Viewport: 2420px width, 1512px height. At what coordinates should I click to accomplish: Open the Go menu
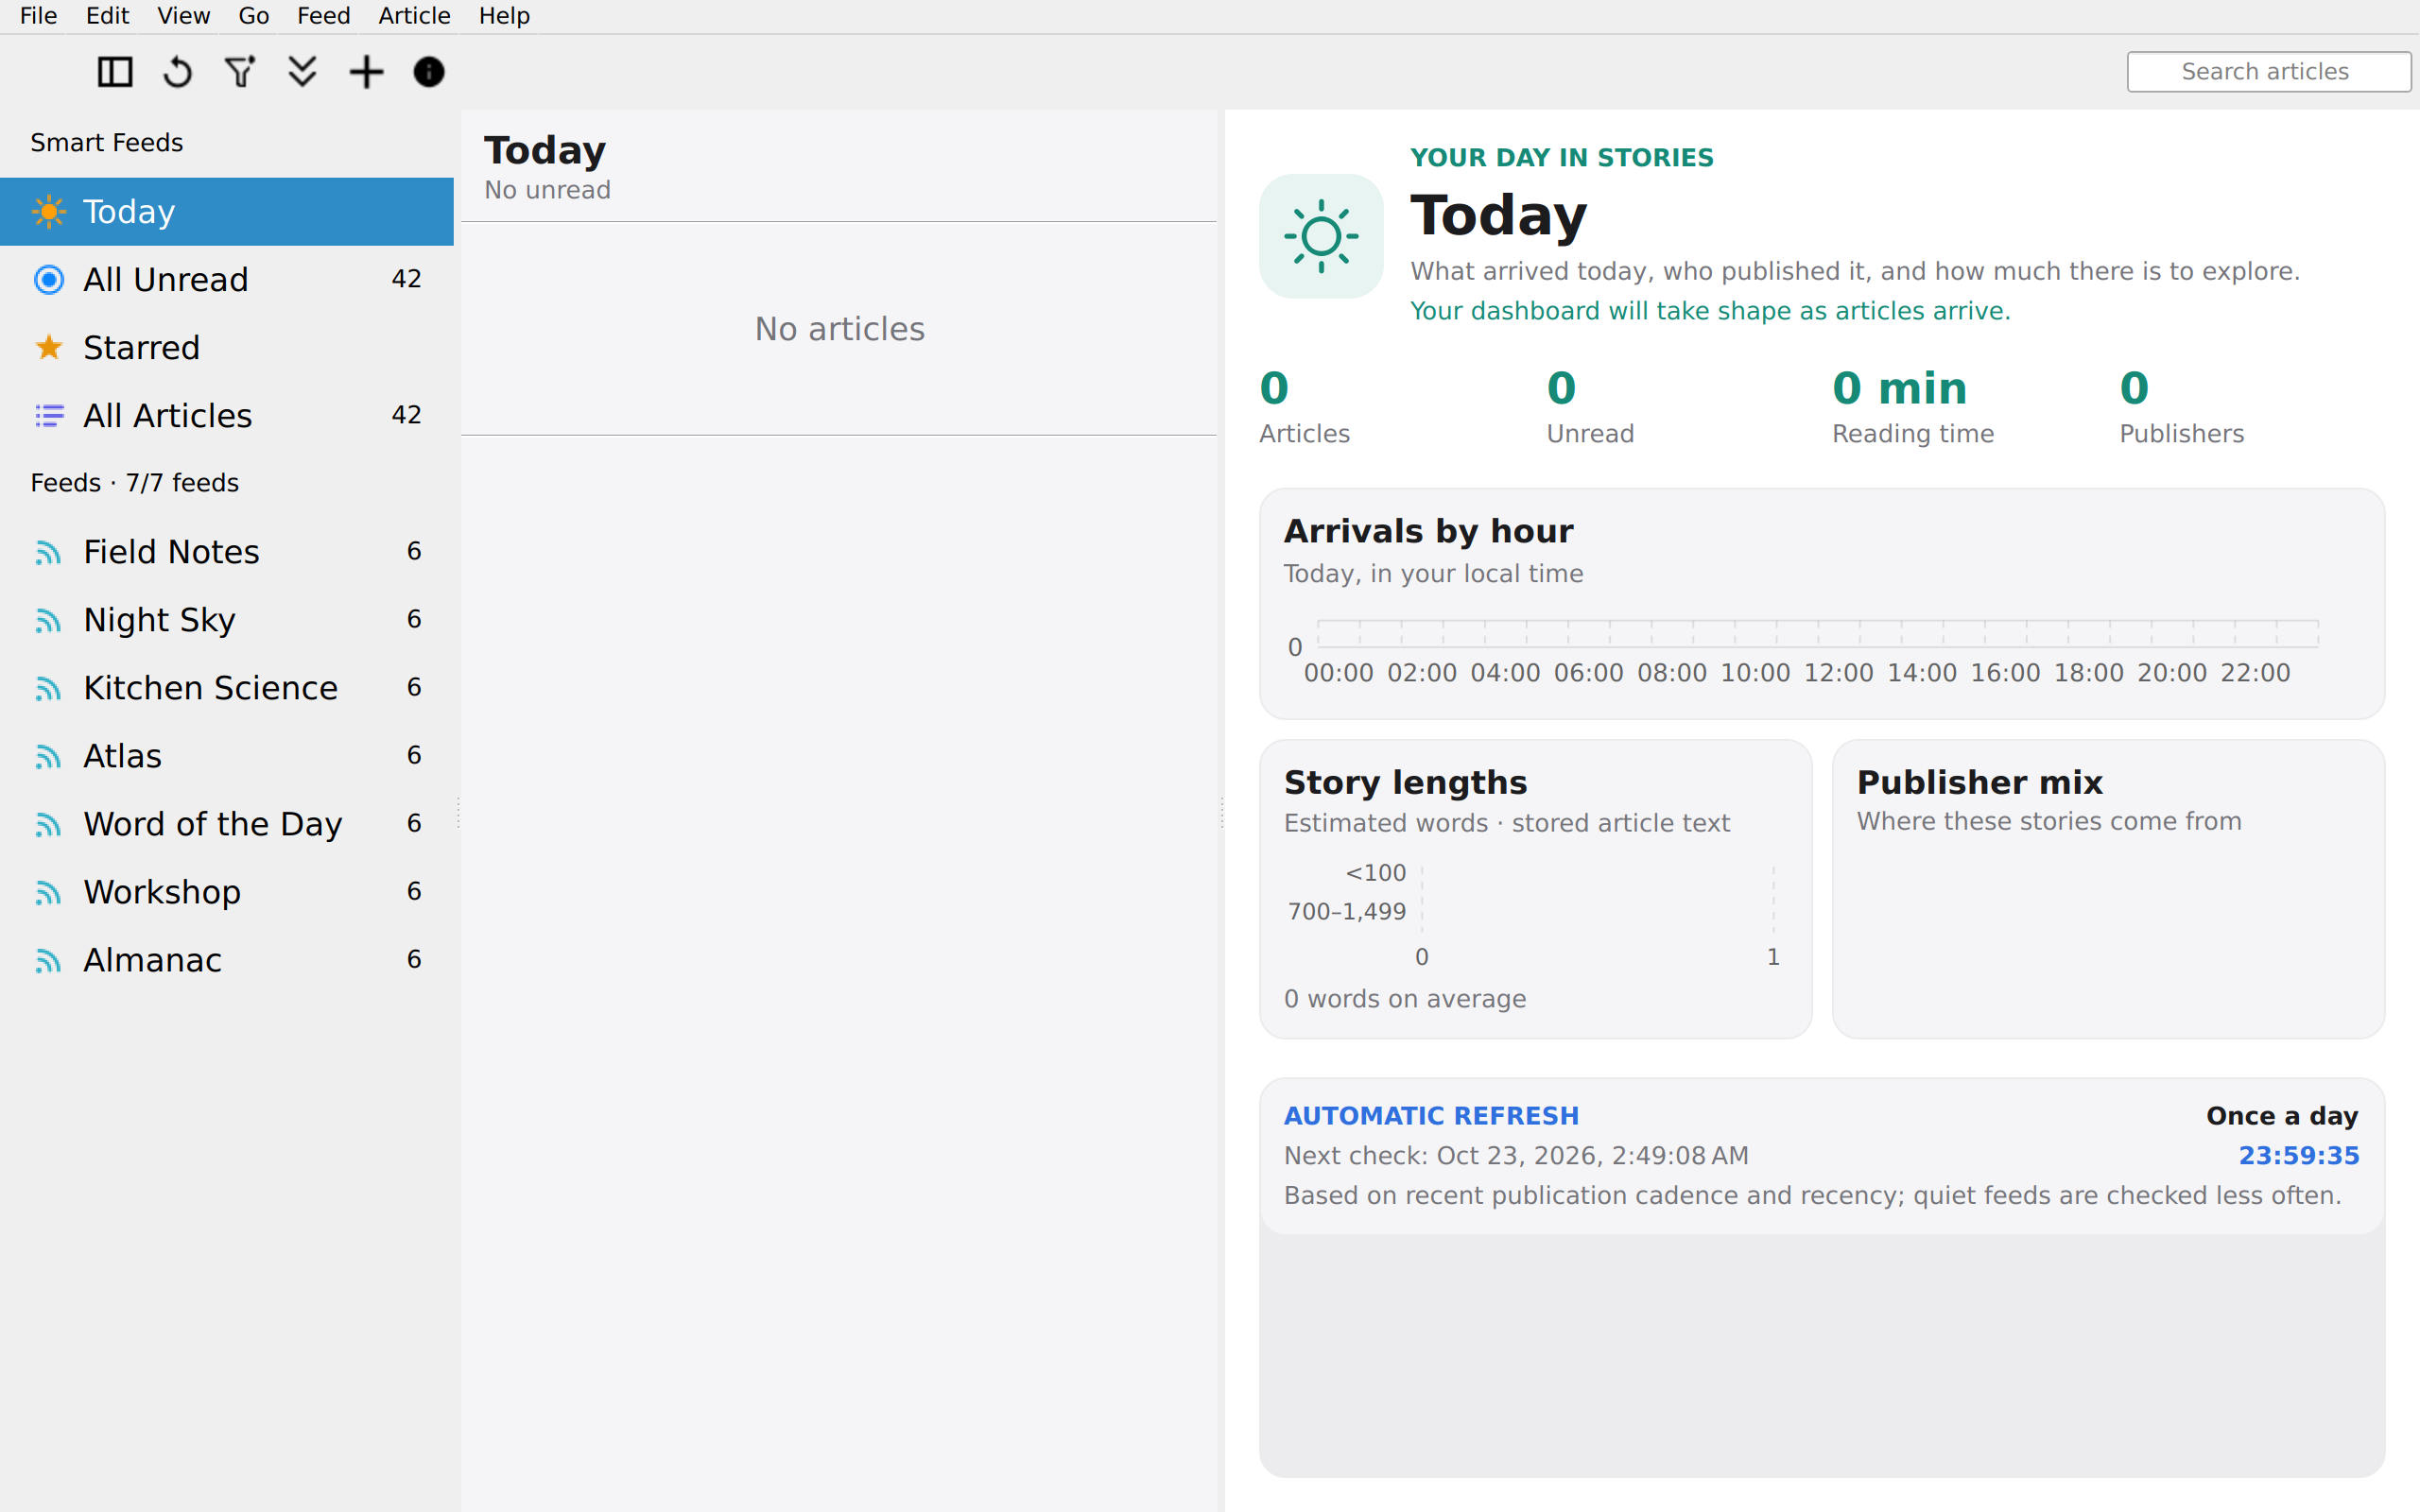pyautogui.click(x=253, y=16)
